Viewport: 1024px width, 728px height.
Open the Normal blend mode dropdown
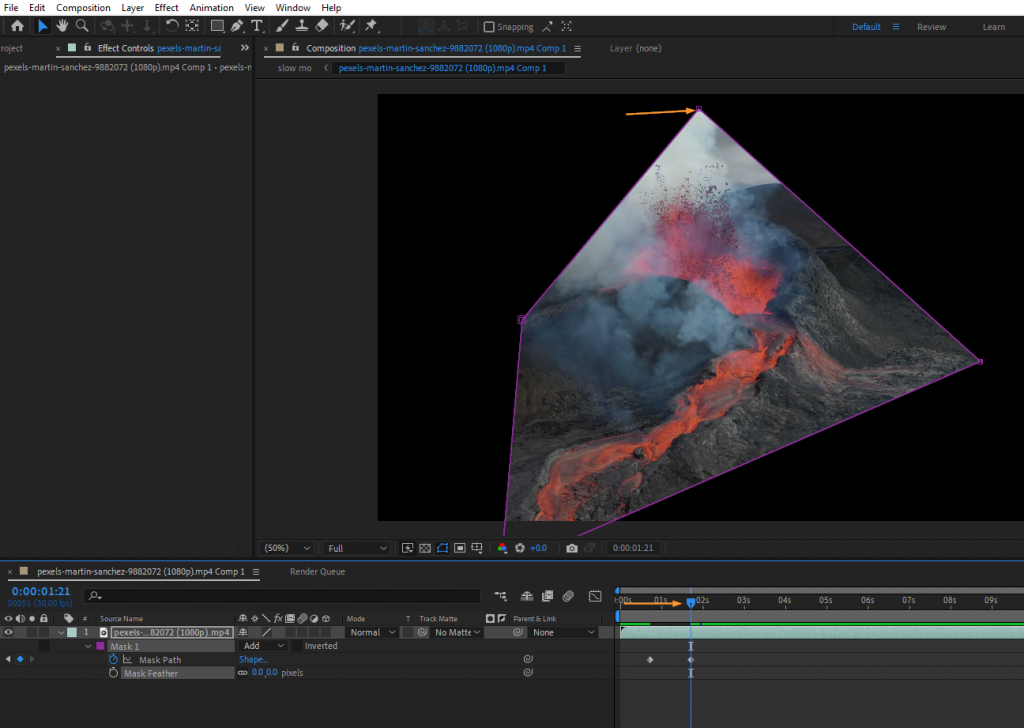[x=371, y=631]
